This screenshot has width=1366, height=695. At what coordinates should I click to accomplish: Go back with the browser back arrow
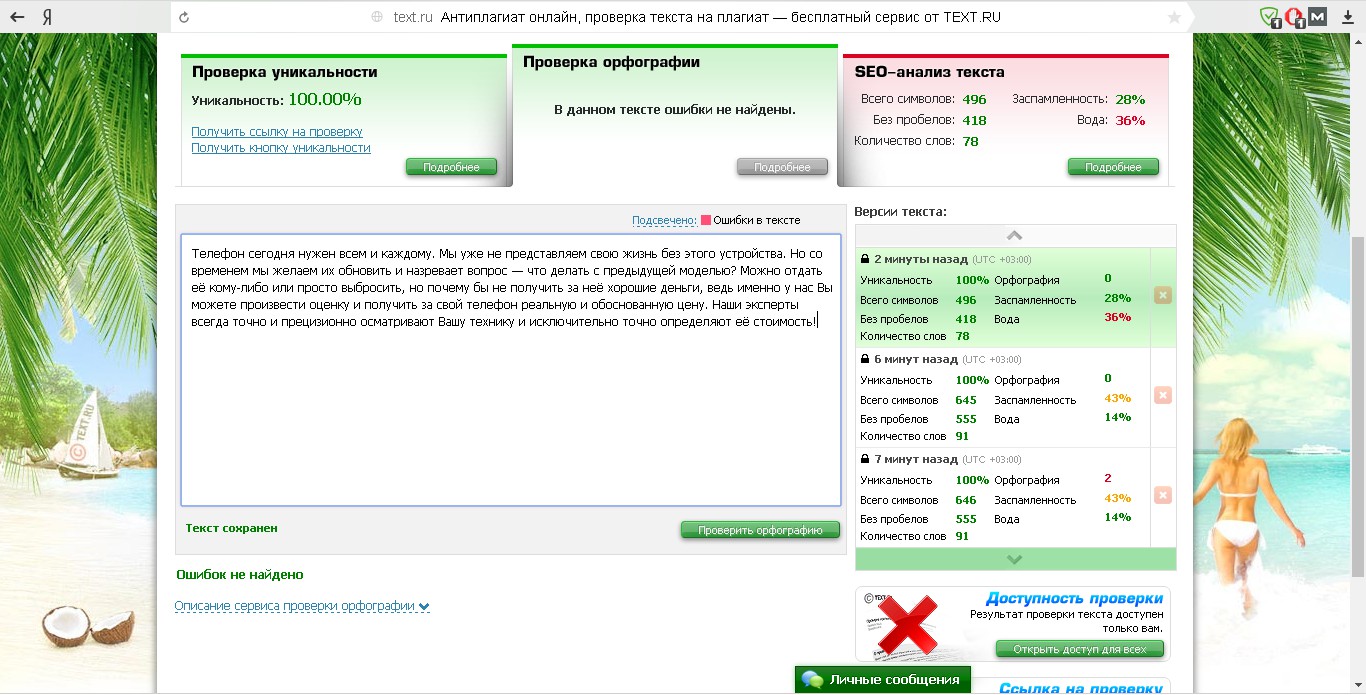(x=17, y=17)
